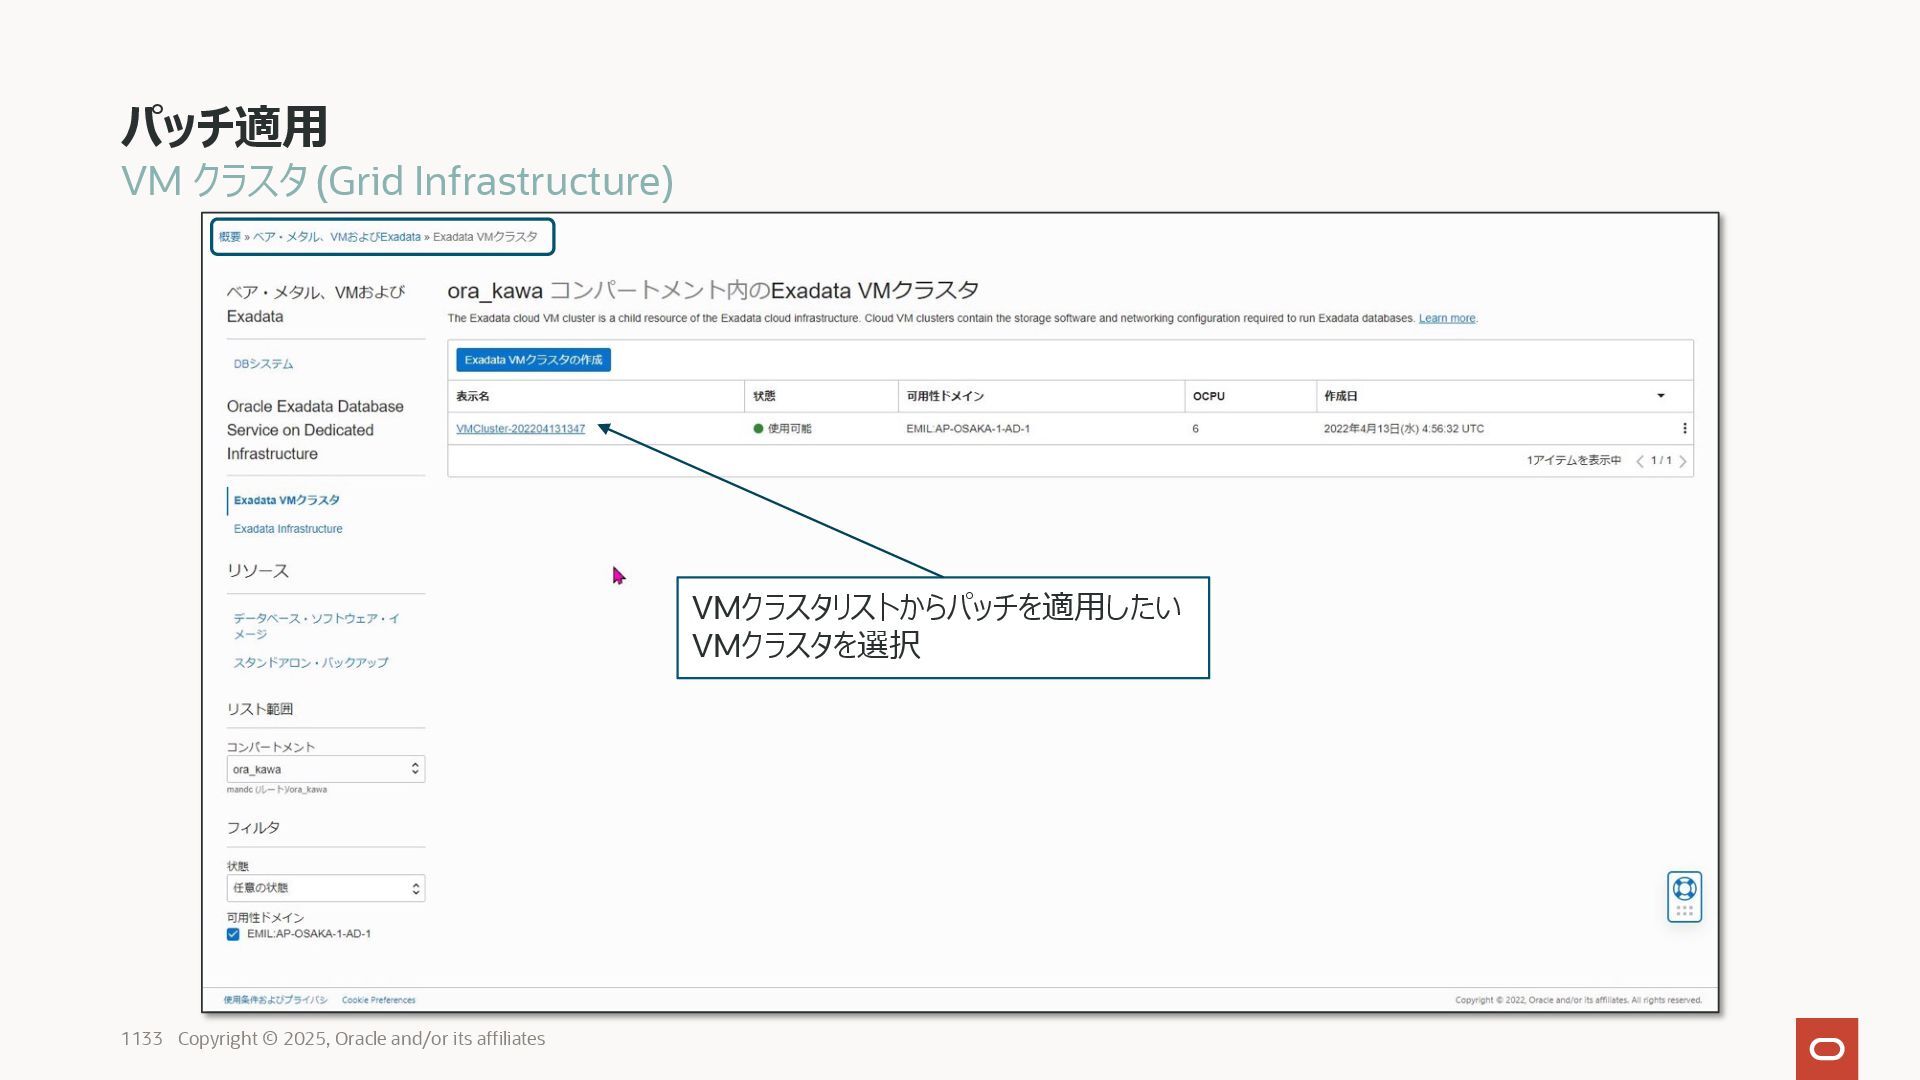Open the row actions three-dot menu
The height and width of the screenshot is (1080, 1920).
pyautogui.click(x=1684, y=428)
